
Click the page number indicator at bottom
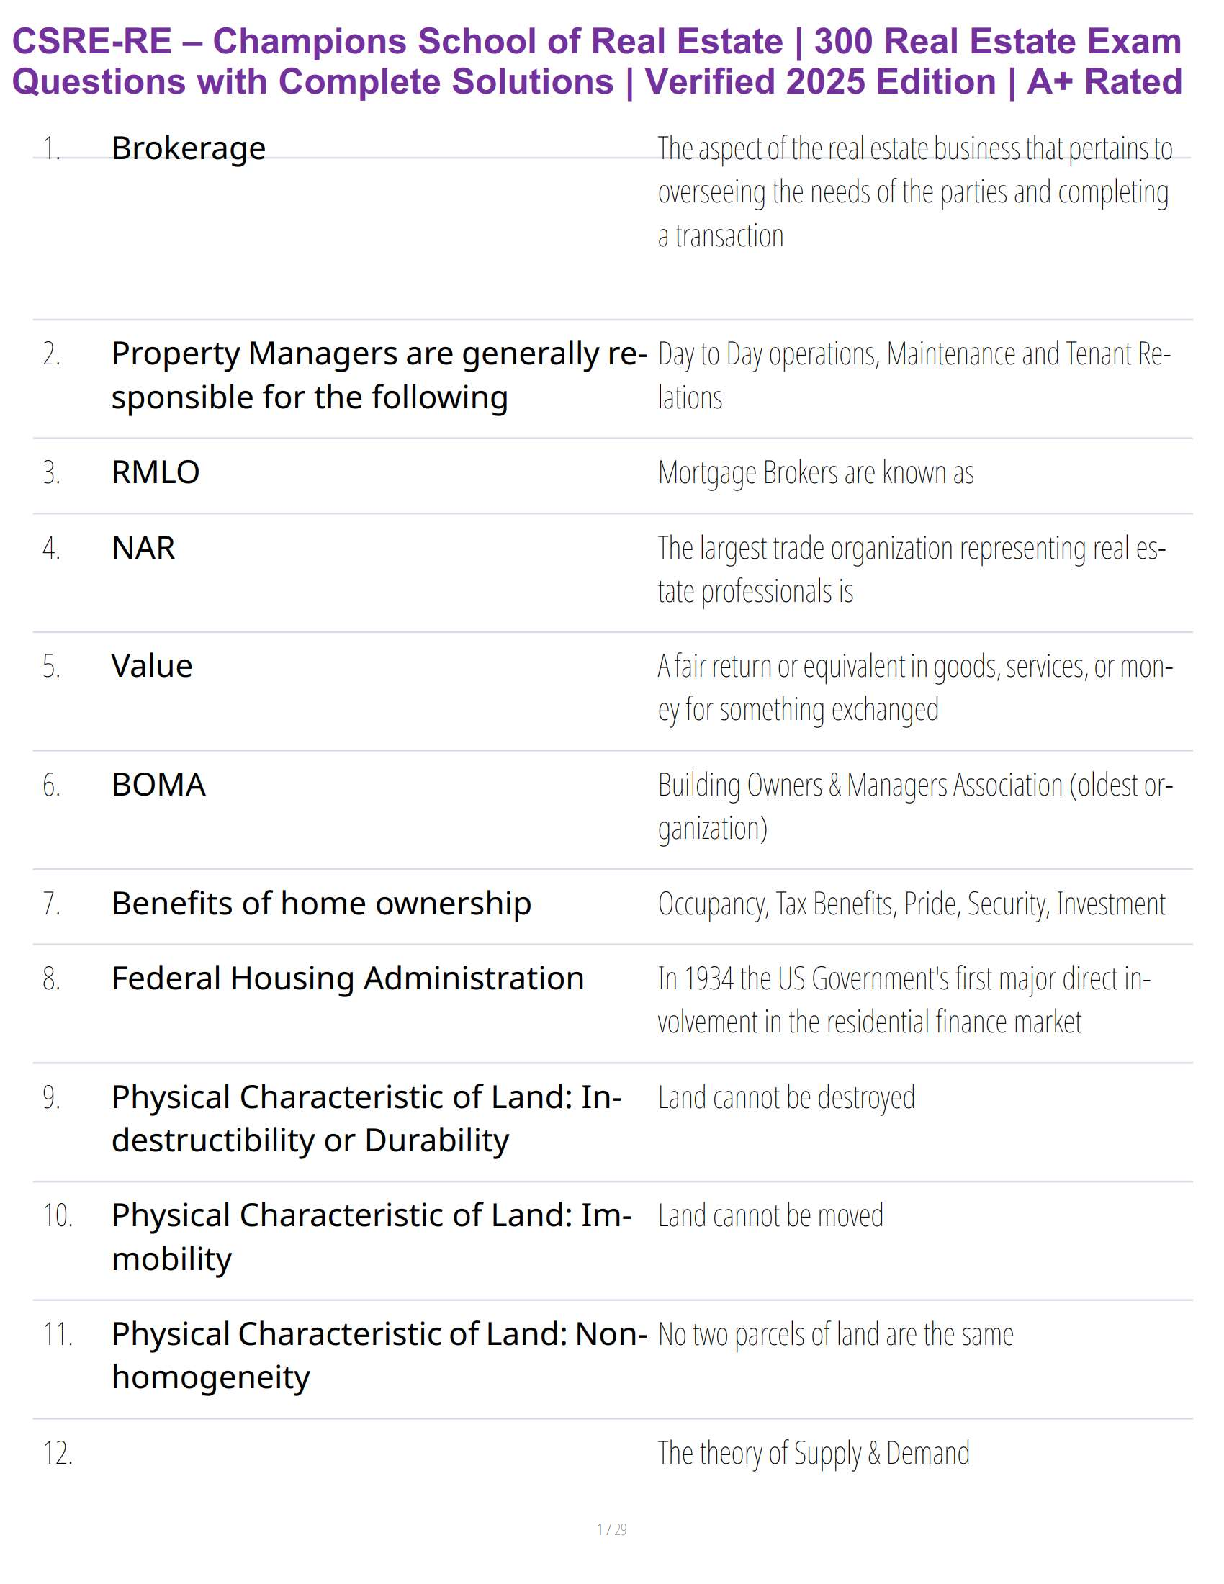pos(611,1529)
